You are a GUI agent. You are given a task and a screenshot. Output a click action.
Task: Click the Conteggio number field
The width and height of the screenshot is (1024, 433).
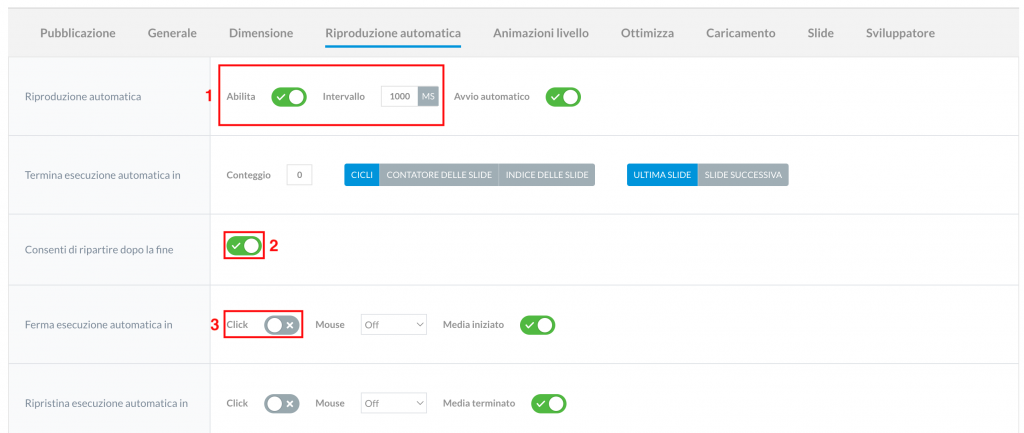pyautogui.click(x=299, y=175)
